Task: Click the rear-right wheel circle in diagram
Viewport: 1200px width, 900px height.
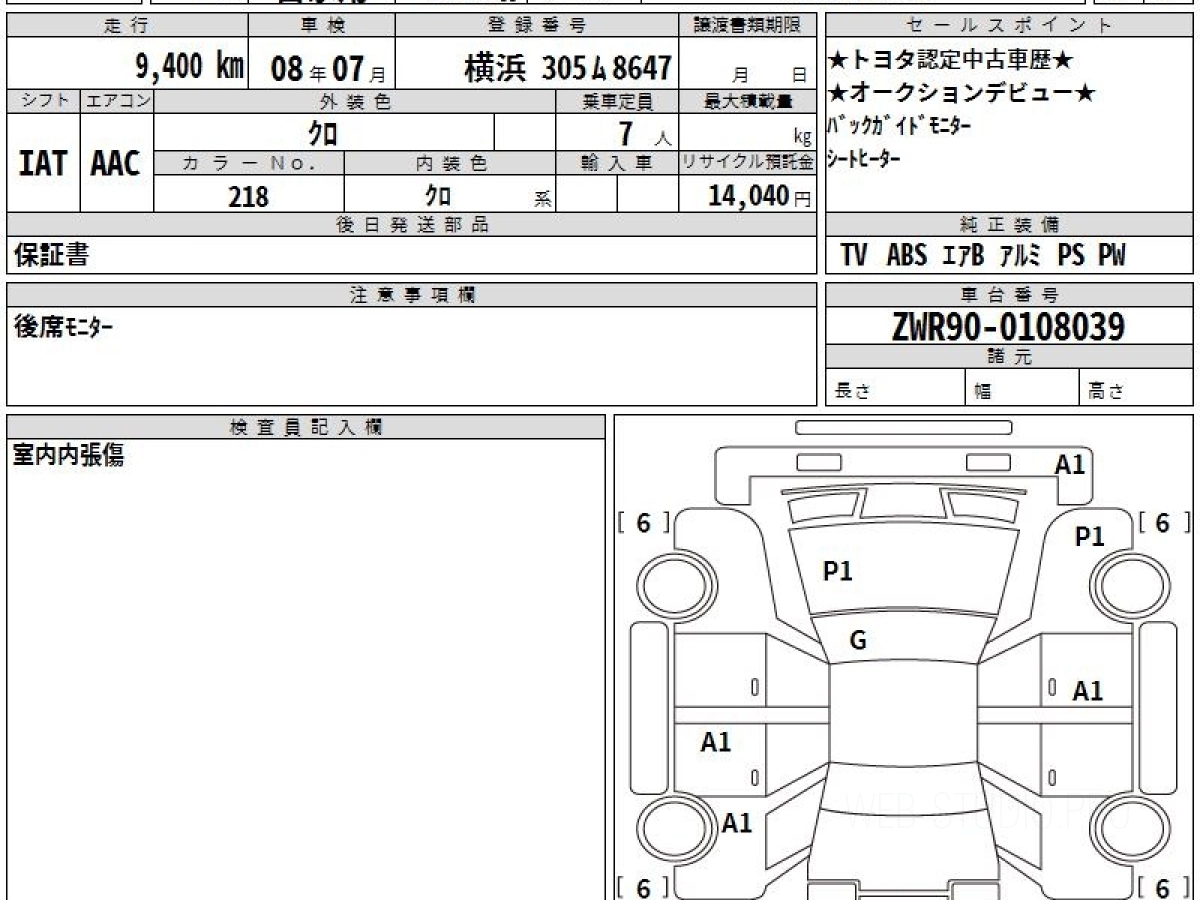Action: coord(1129,830)
